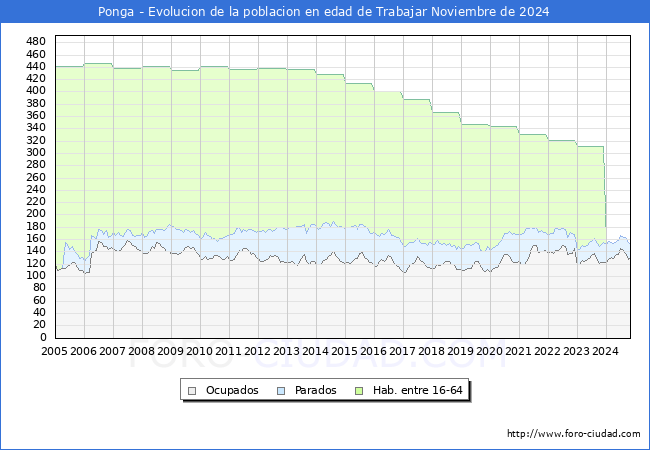650x450 pixels.
Task: Click the y-axis value 440
Action: (x=36, y=66)
